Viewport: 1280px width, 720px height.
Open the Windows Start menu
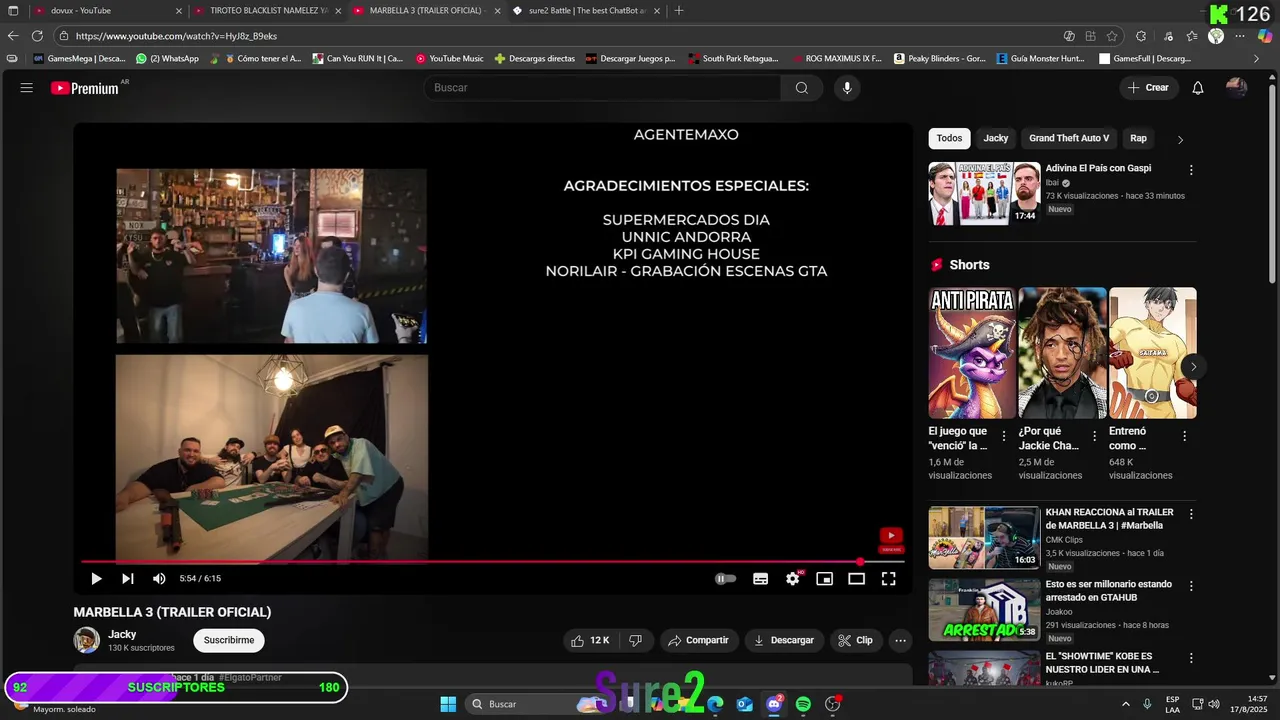click(448, 704)
